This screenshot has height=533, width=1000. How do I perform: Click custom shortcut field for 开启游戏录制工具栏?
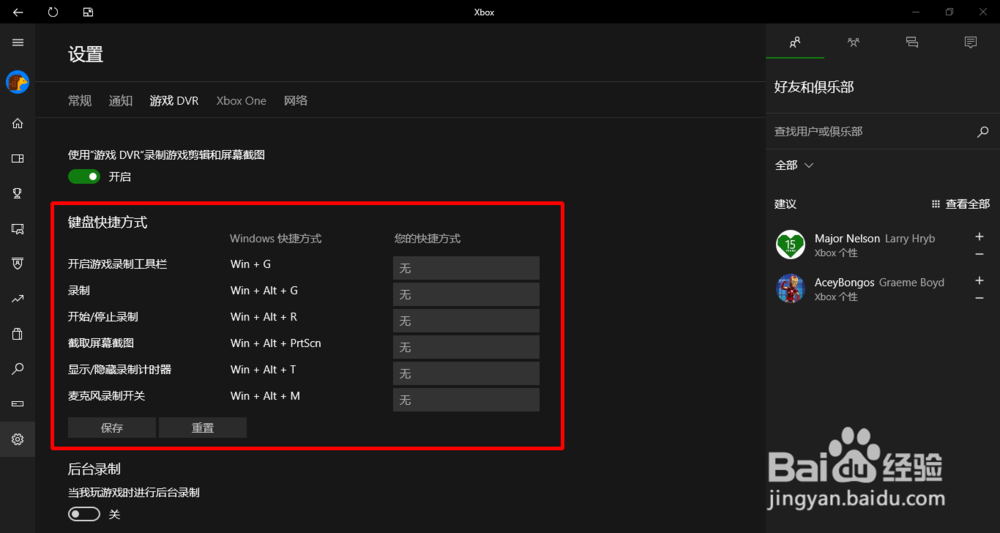coord(466,268)
